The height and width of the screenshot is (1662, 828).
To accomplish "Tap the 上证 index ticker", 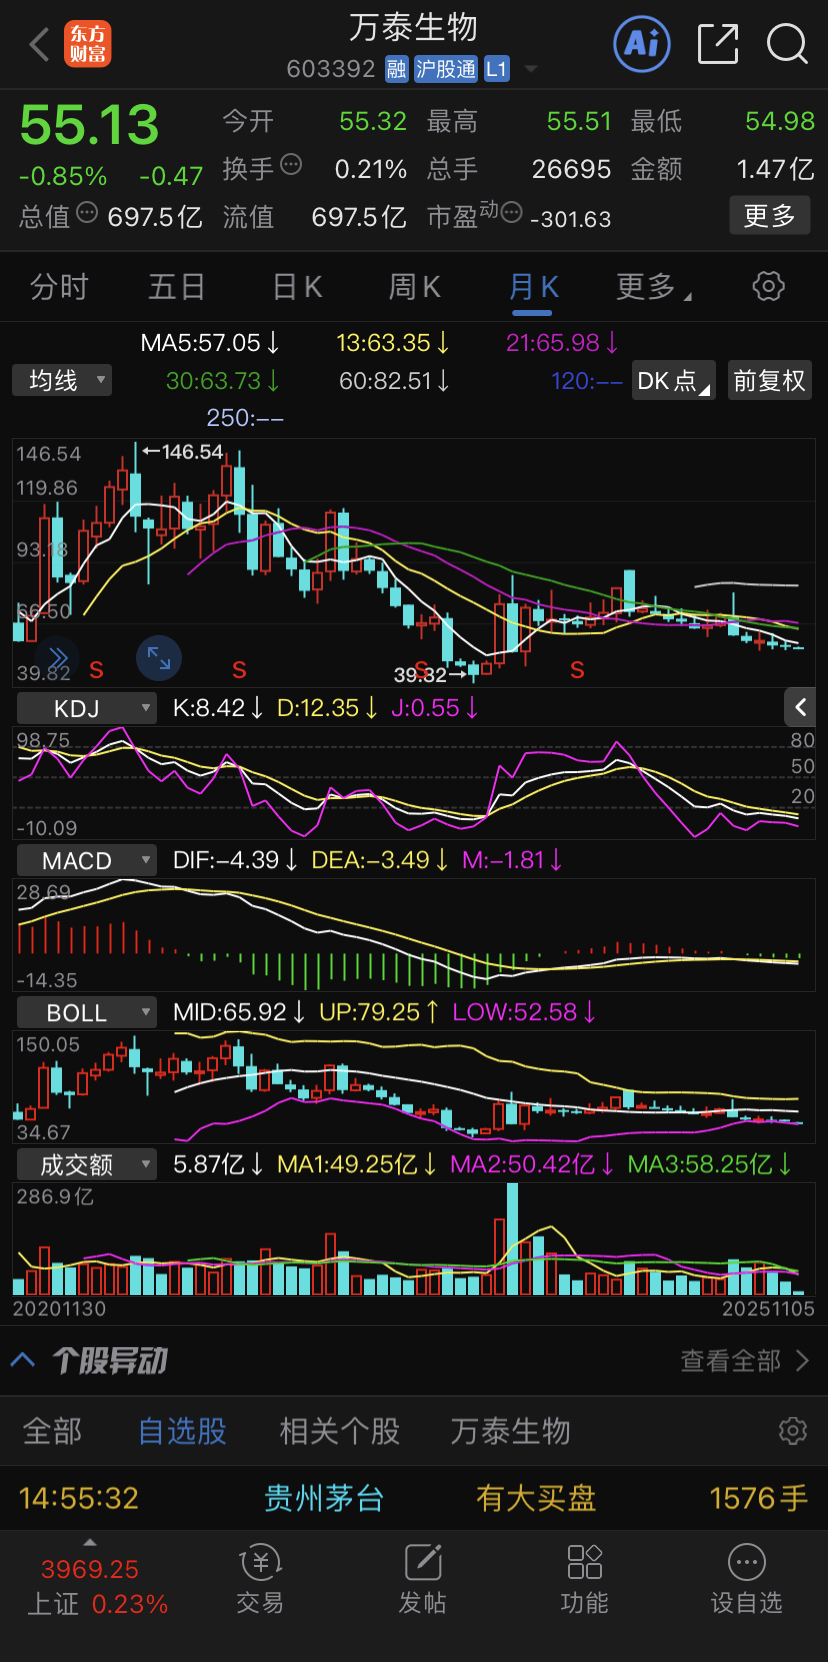I will [97, 1587].
